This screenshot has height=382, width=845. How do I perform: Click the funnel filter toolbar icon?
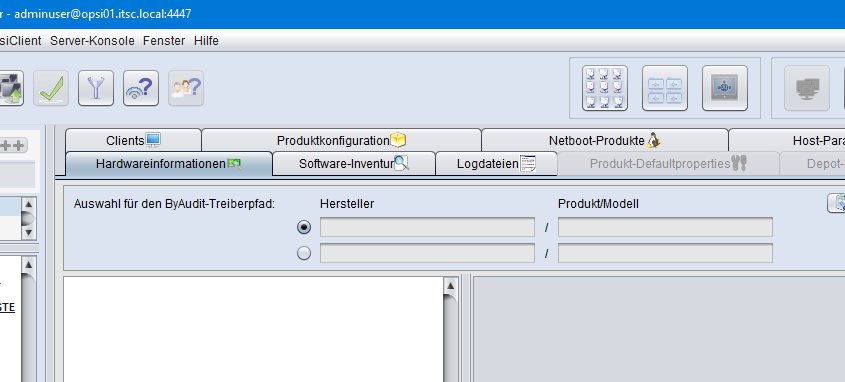[x=96, y=88]
